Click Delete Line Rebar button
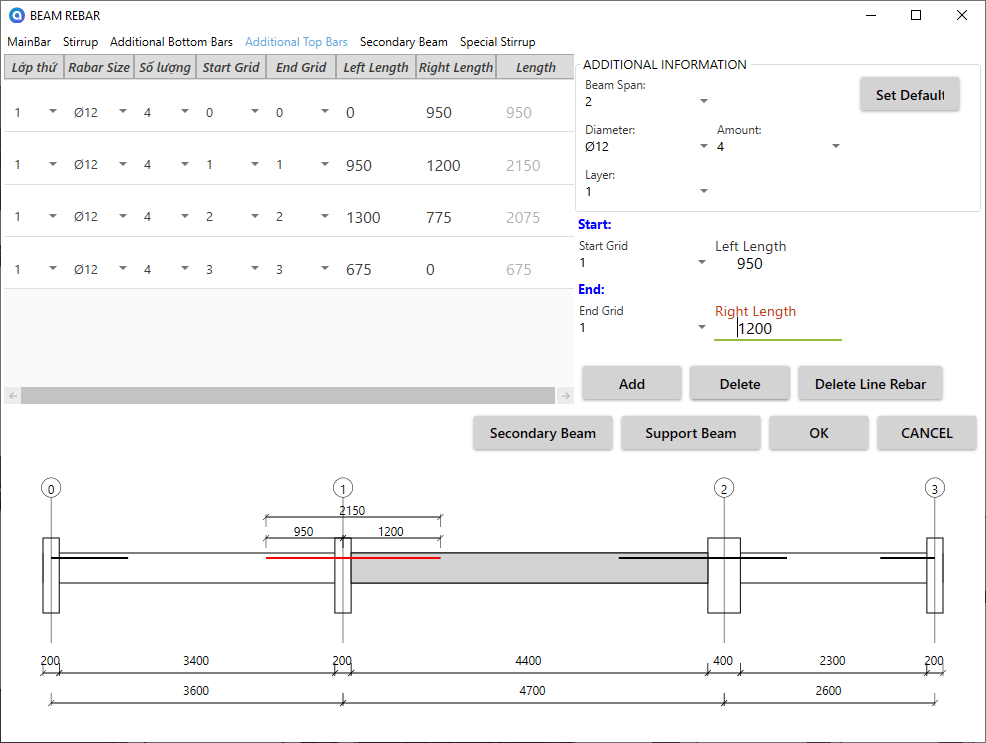This screenshot has width=986, height=743. pyautogui.click(x=870, y=383)
